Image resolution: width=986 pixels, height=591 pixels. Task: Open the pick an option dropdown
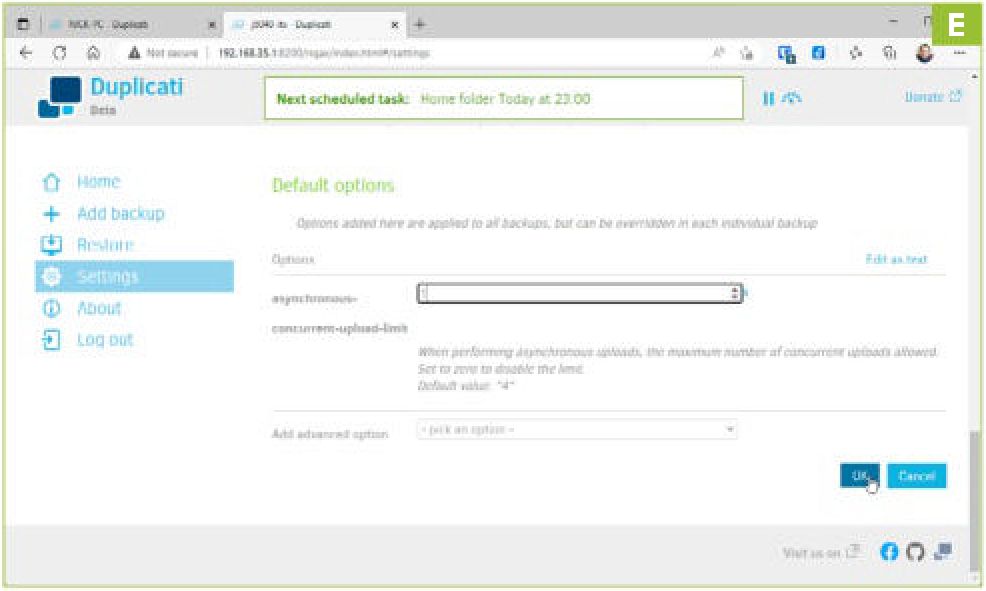point(577,429)
